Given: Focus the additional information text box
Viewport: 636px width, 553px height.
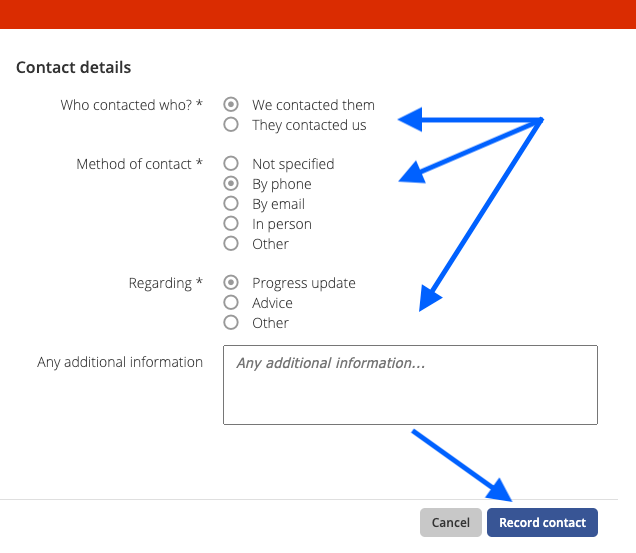Looking at the screenshot, I should [x=410, y=385].
